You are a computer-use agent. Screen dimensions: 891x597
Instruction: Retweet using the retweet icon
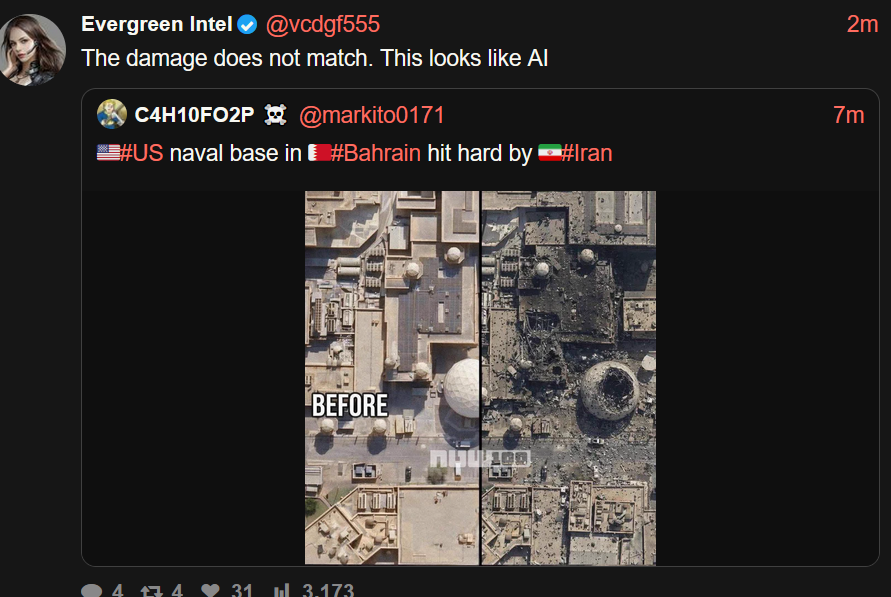click(152, 591)
